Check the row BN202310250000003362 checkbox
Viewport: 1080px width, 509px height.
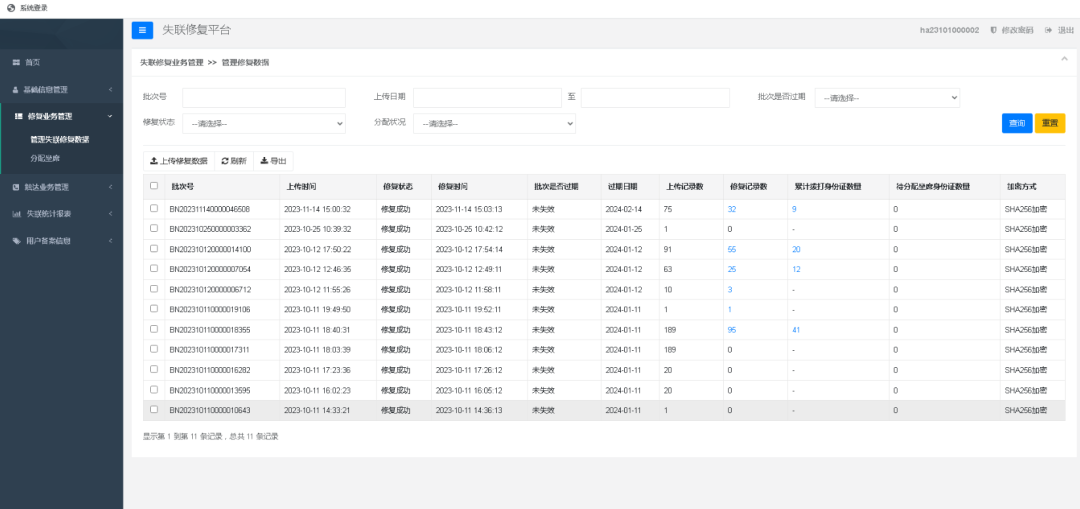(x=154, y=227)
